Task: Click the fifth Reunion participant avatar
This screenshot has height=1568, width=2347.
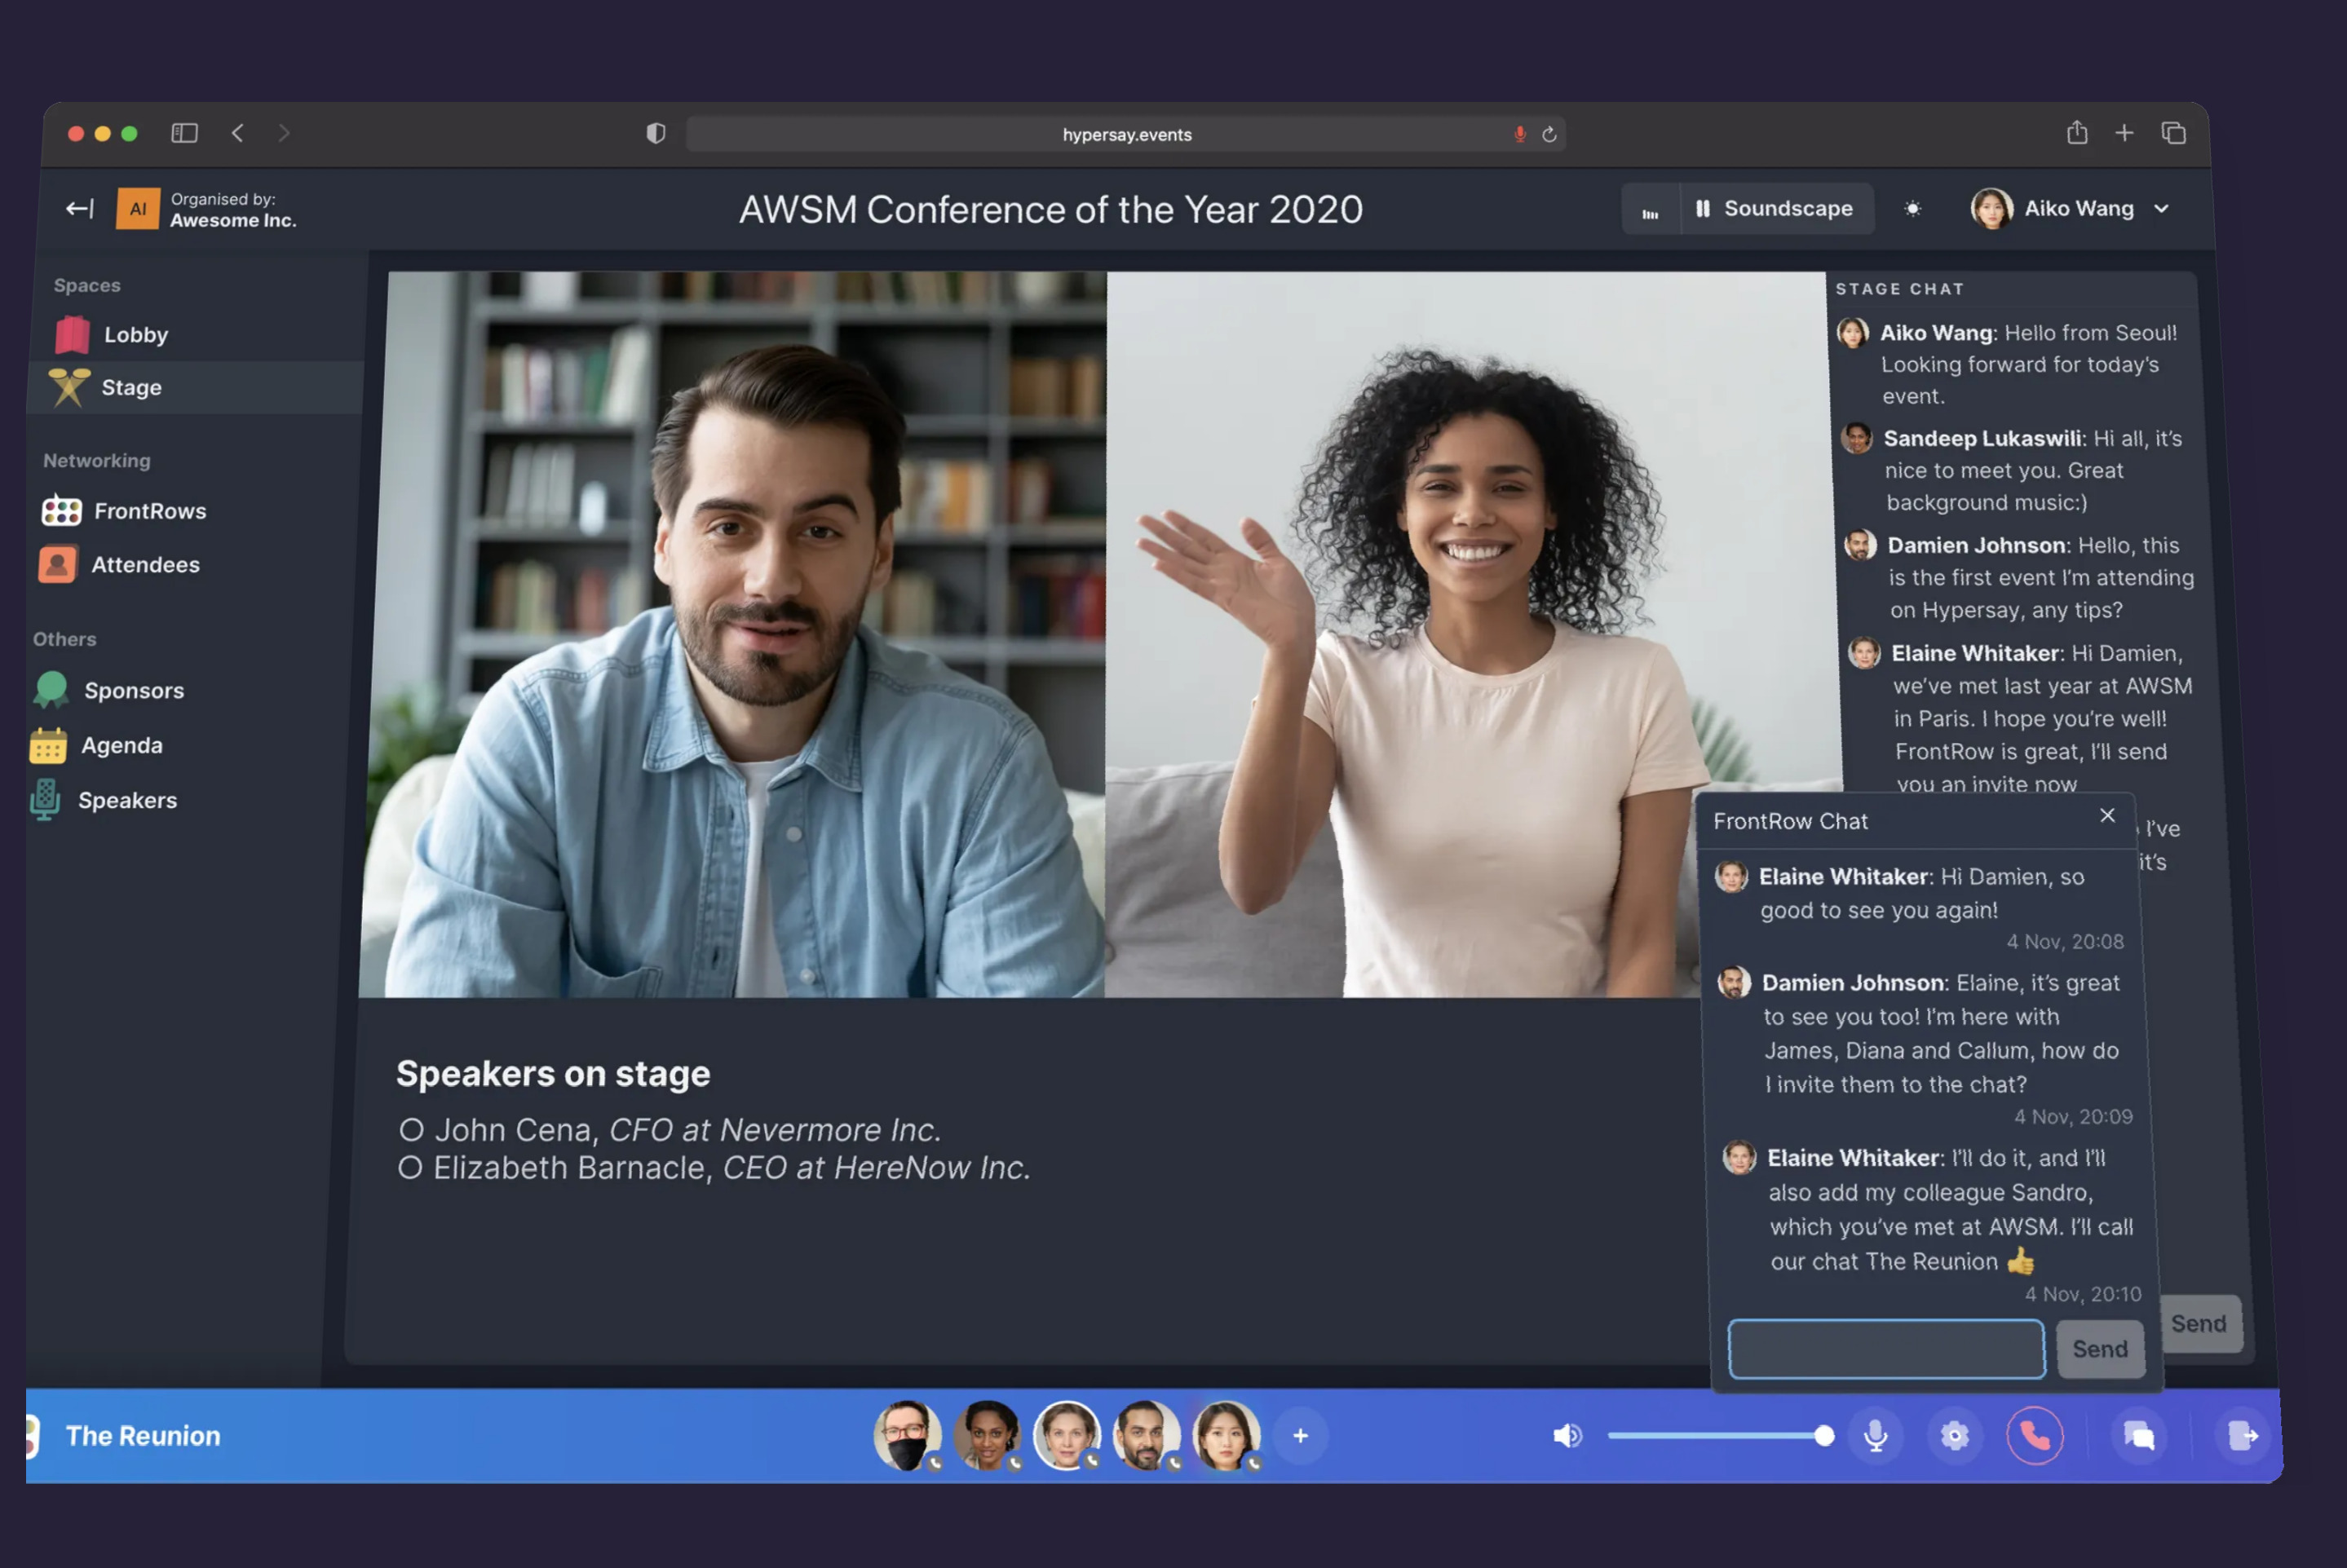Action: tap(1226, 1436)
